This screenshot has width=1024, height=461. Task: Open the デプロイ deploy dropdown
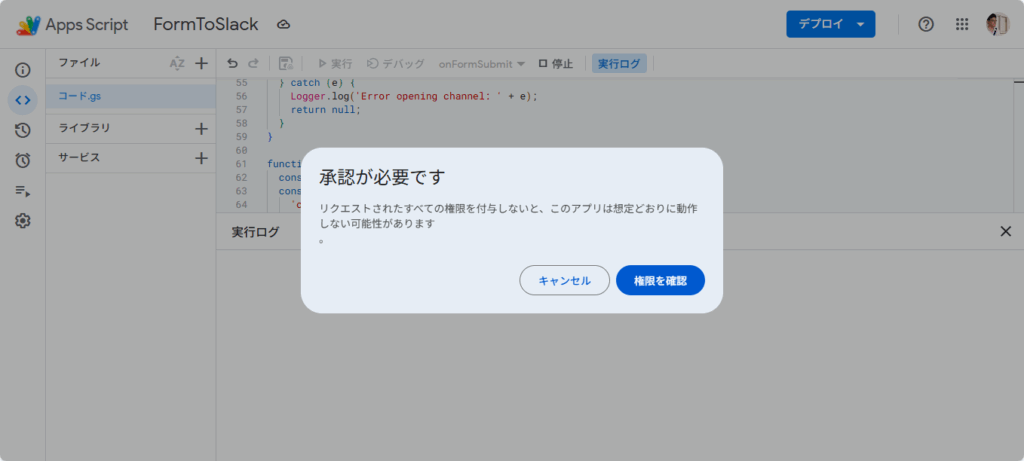click(831, 24)
